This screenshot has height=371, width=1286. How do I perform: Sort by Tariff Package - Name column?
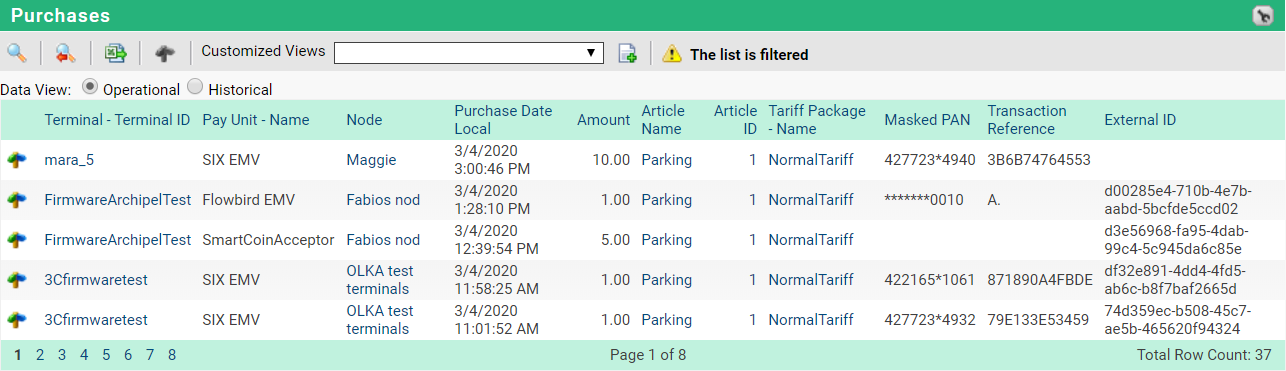(817, 120)
